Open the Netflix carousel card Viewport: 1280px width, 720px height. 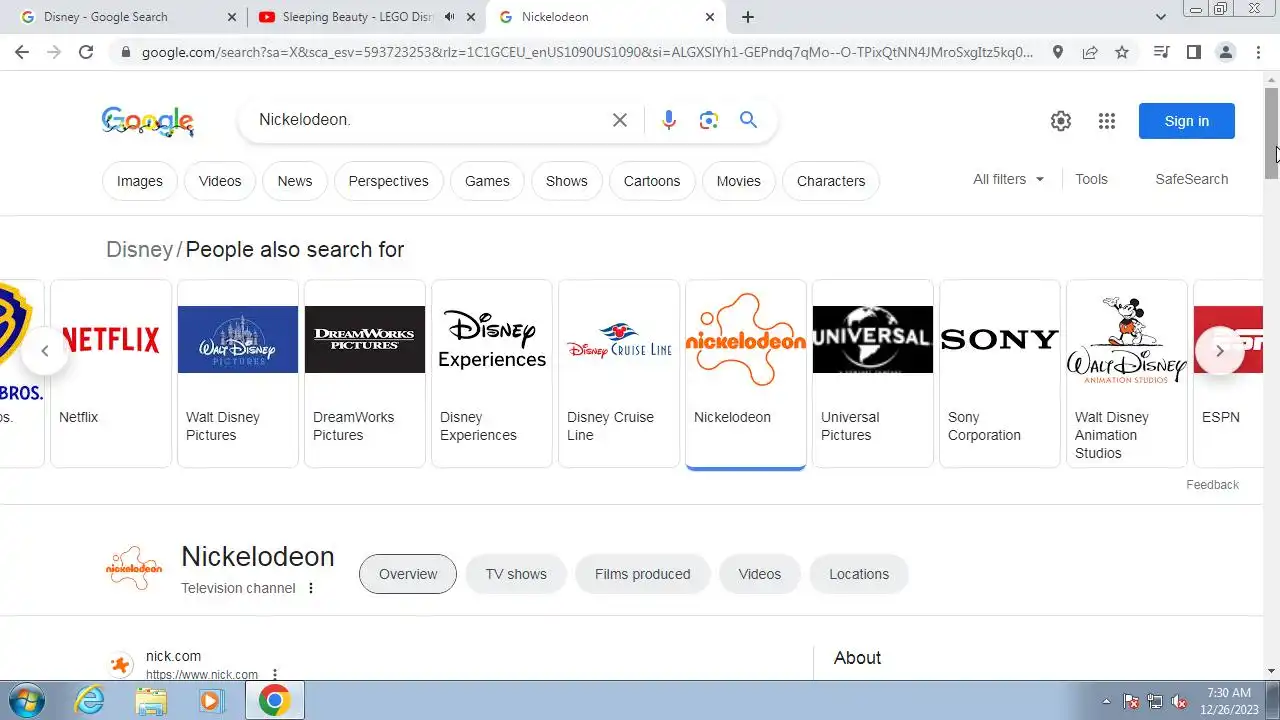click(111, 373)
